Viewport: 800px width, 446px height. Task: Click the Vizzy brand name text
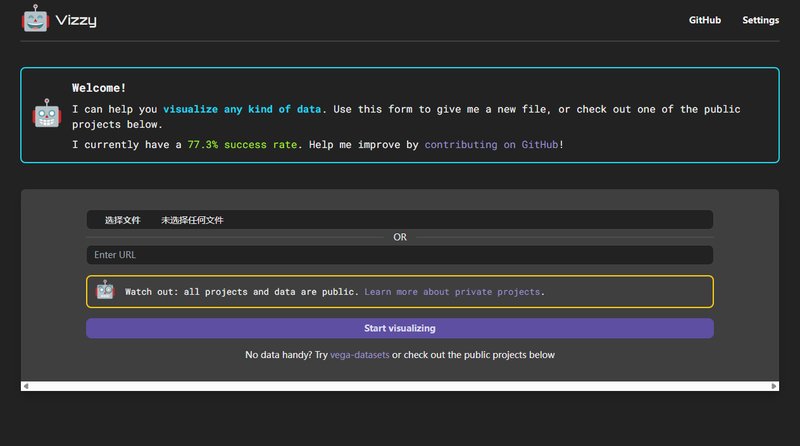pos(76,20)
